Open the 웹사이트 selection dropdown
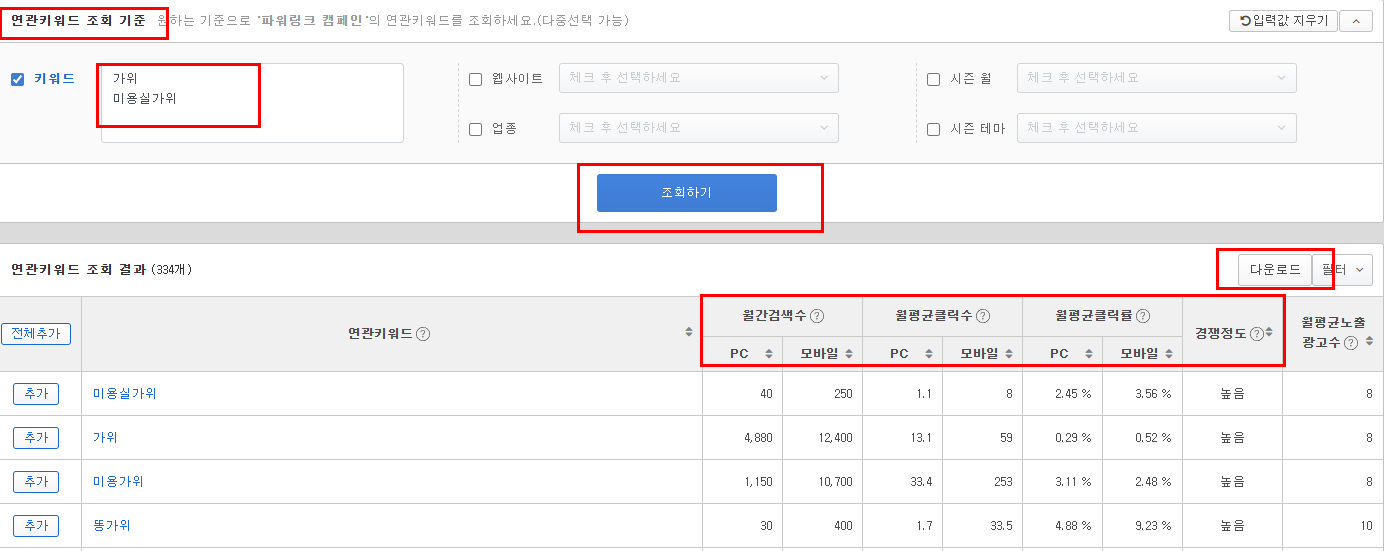The height and width of the screenshot is (551, 1384). [x=699, y=78]
